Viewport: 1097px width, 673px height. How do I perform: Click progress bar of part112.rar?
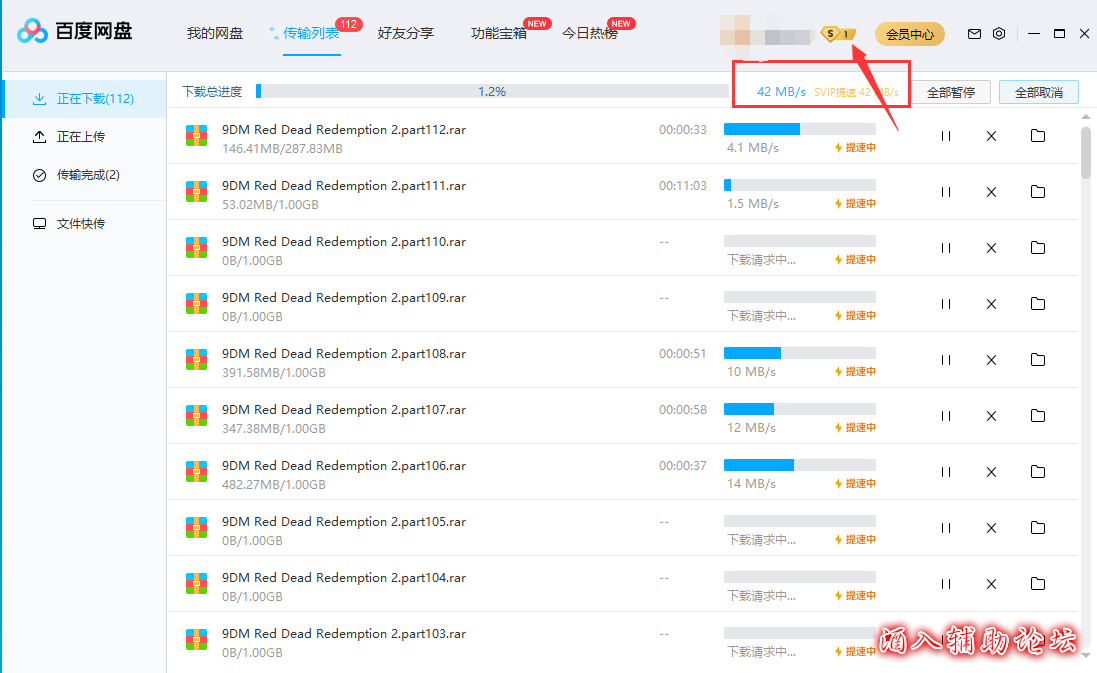(x=800, y=129)
